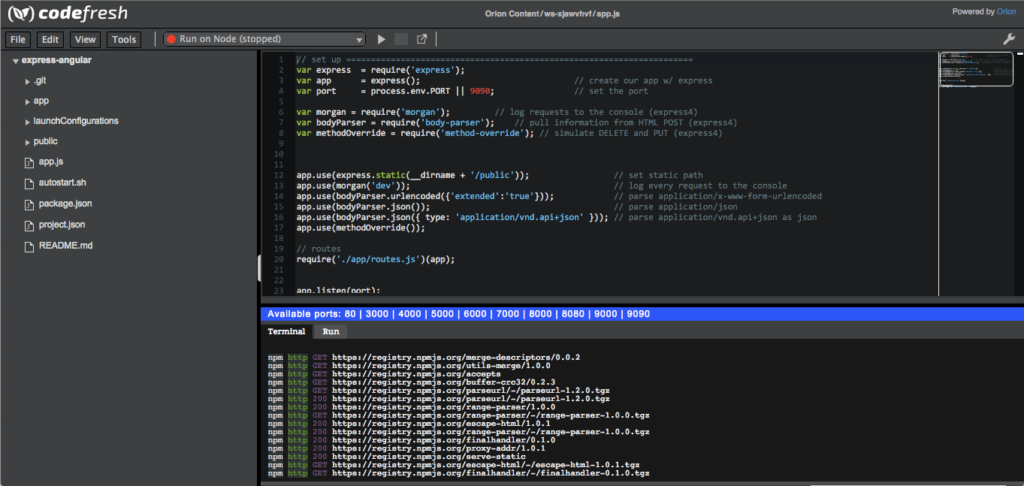The image size is (1024, 486).
Task: Place cursor on line number 4
Action: coord(280,91)
